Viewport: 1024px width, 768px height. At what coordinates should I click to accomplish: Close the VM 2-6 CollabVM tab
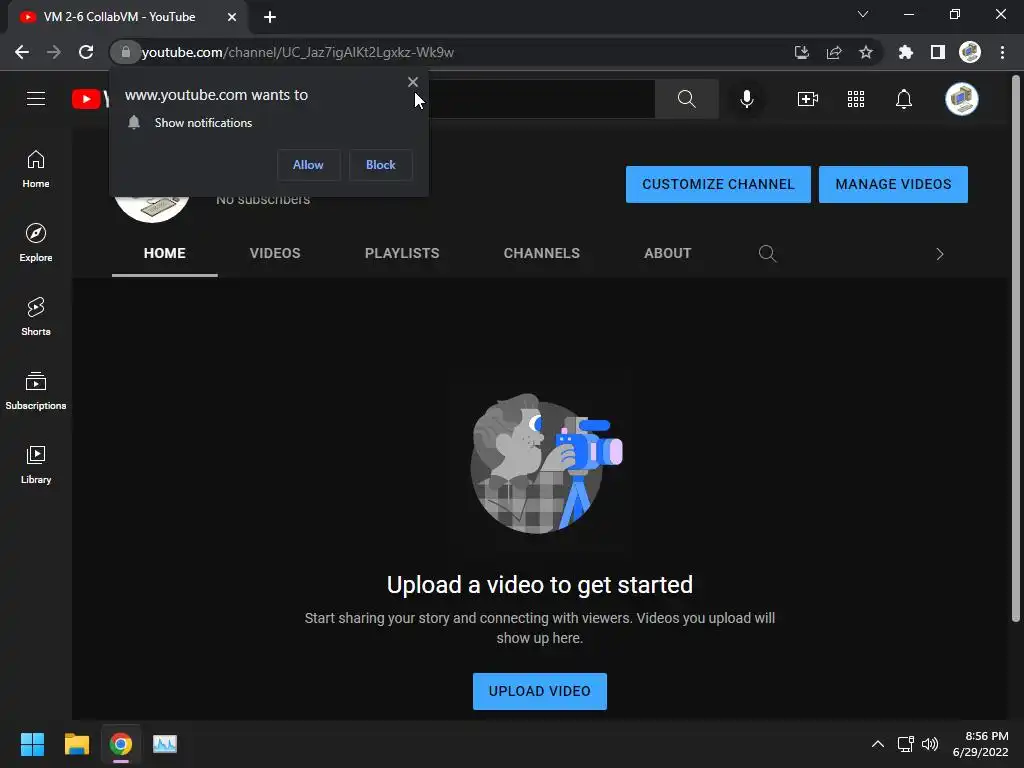point(232,17)
